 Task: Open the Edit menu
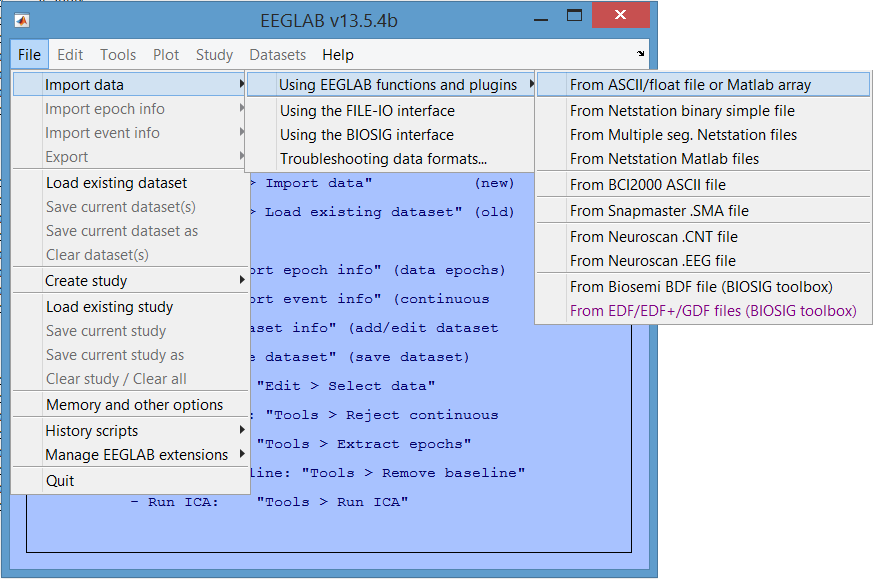[70, 55]
